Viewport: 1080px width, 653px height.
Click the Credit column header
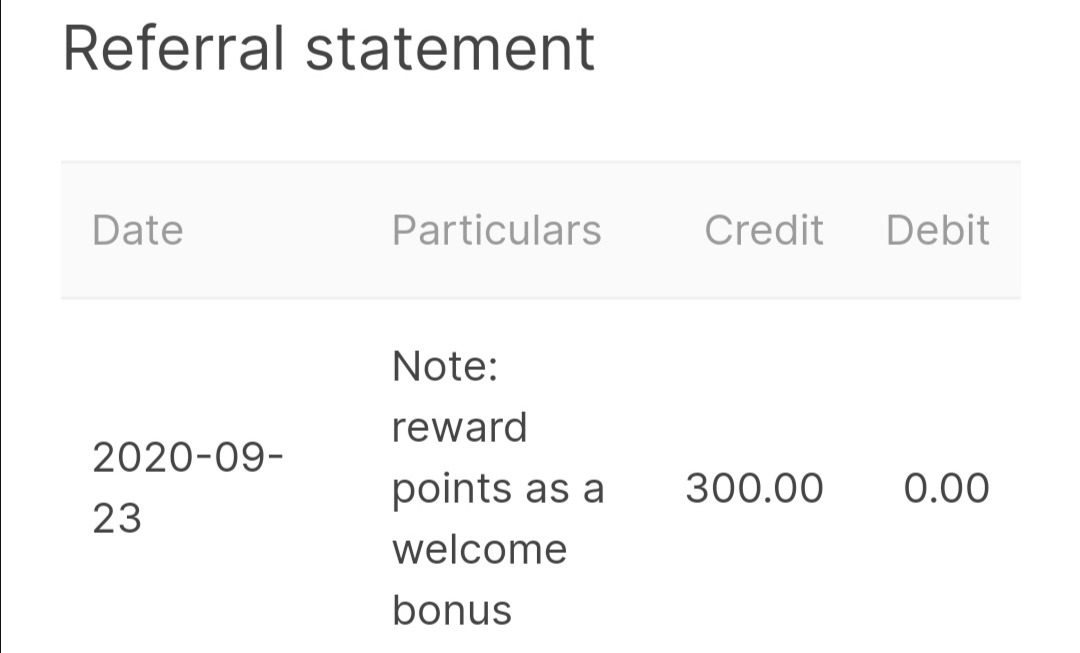(x=764, y=230)
